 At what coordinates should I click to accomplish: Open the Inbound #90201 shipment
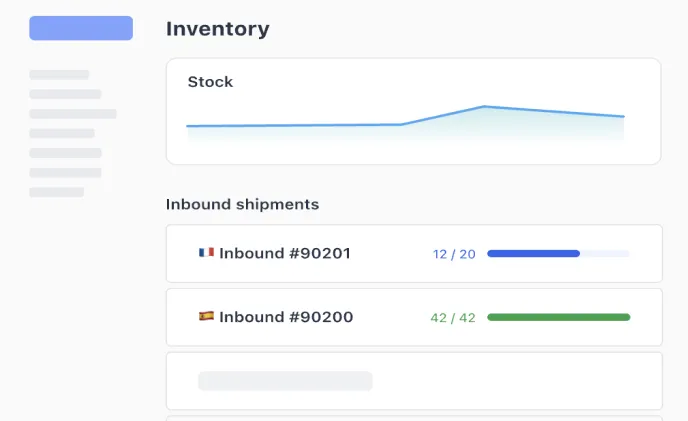click(x=414, y=253)
